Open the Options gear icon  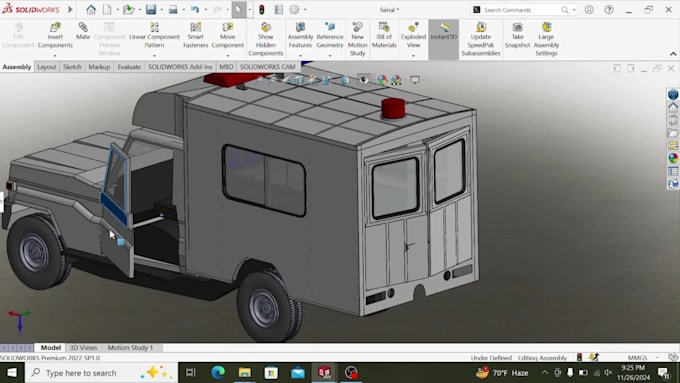click(294, 9)
